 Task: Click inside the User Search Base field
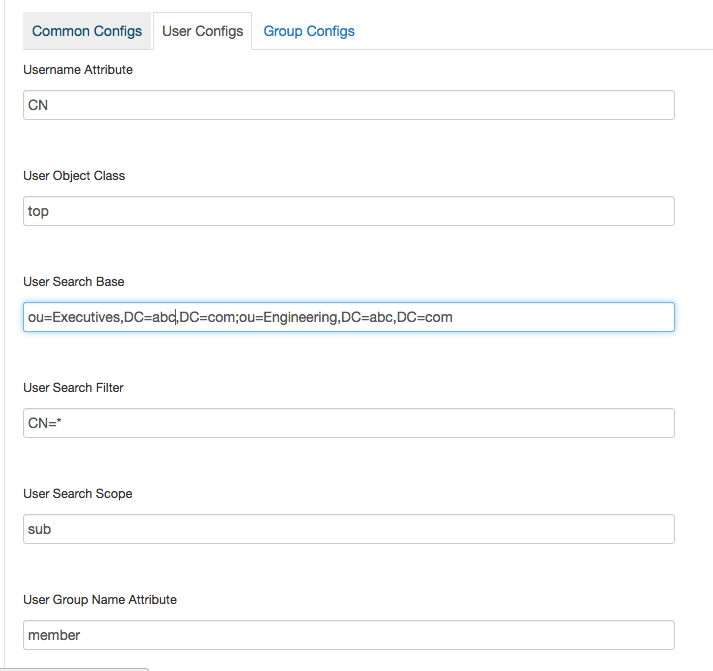[x=560, y=317]
